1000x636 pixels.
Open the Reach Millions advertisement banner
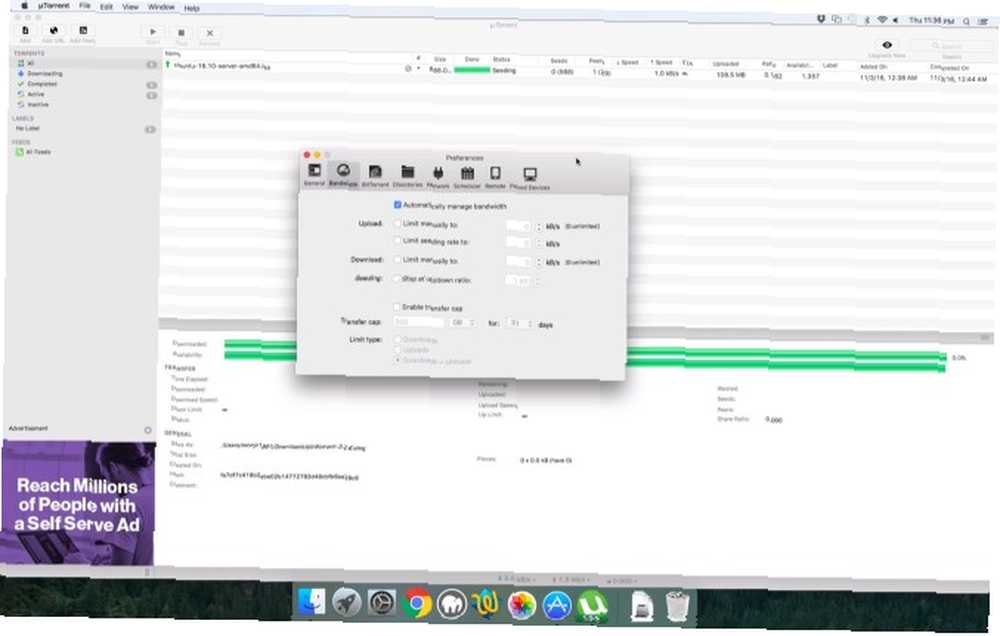tap(77, 502)
